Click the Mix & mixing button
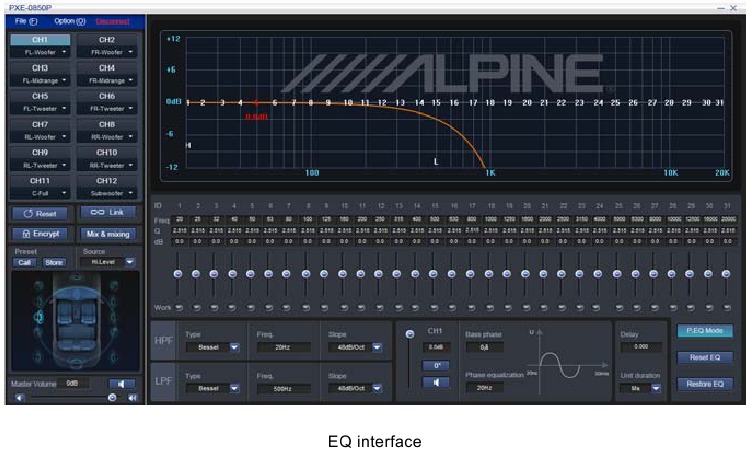This screenshot has width=750, height=449. pyautogui.click(x=108, y=234)
